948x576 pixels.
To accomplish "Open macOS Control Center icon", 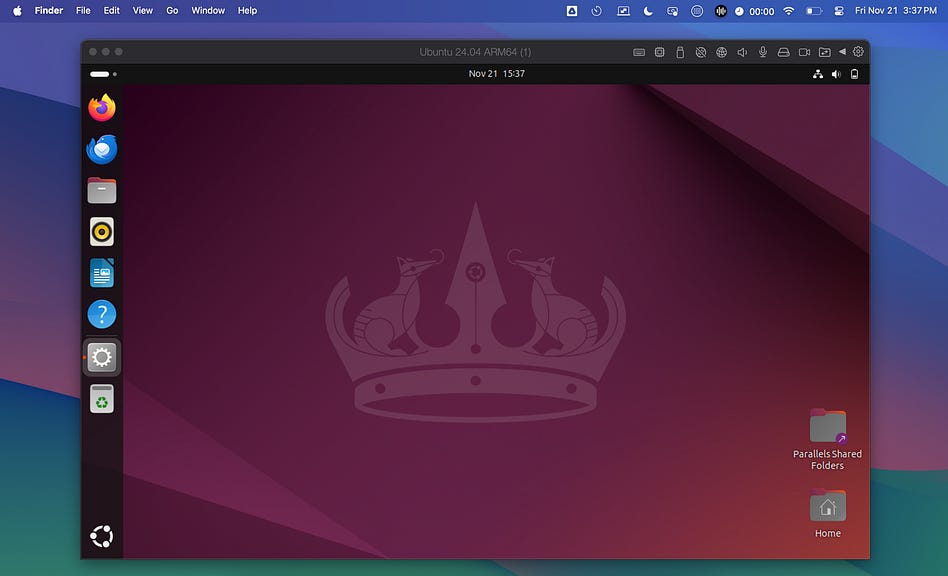I will coord(839,11).
